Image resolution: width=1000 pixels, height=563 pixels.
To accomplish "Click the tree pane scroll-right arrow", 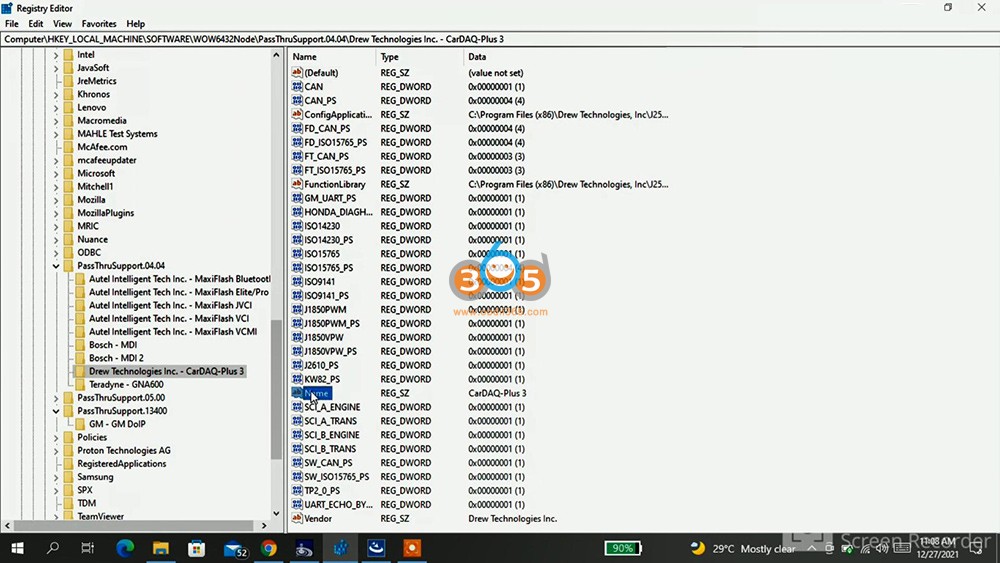I will [264, 526].
